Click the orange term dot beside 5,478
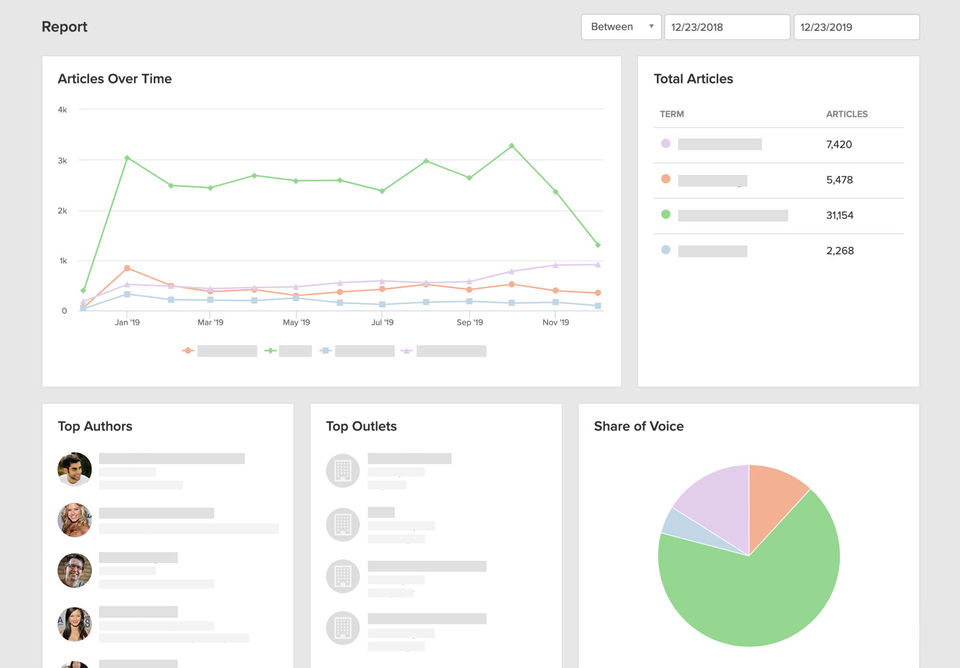 [x=666, y=179]
